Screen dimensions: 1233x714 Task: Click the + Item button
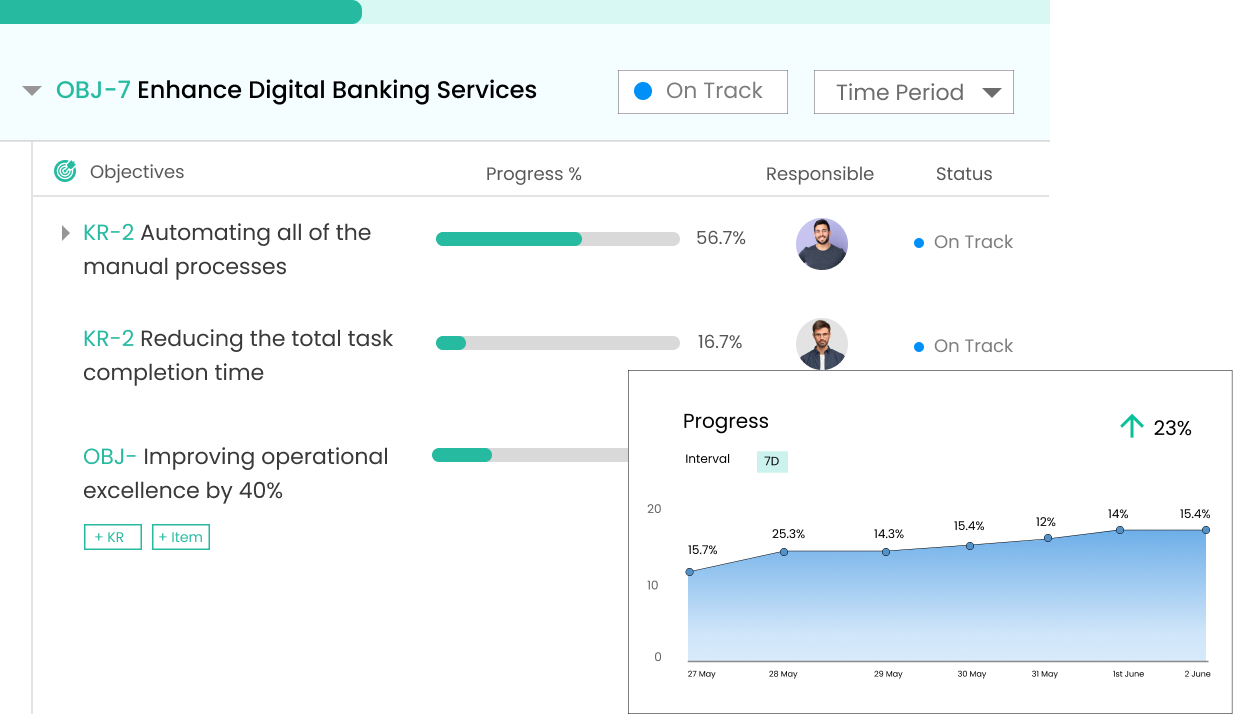tap(181, 537)
